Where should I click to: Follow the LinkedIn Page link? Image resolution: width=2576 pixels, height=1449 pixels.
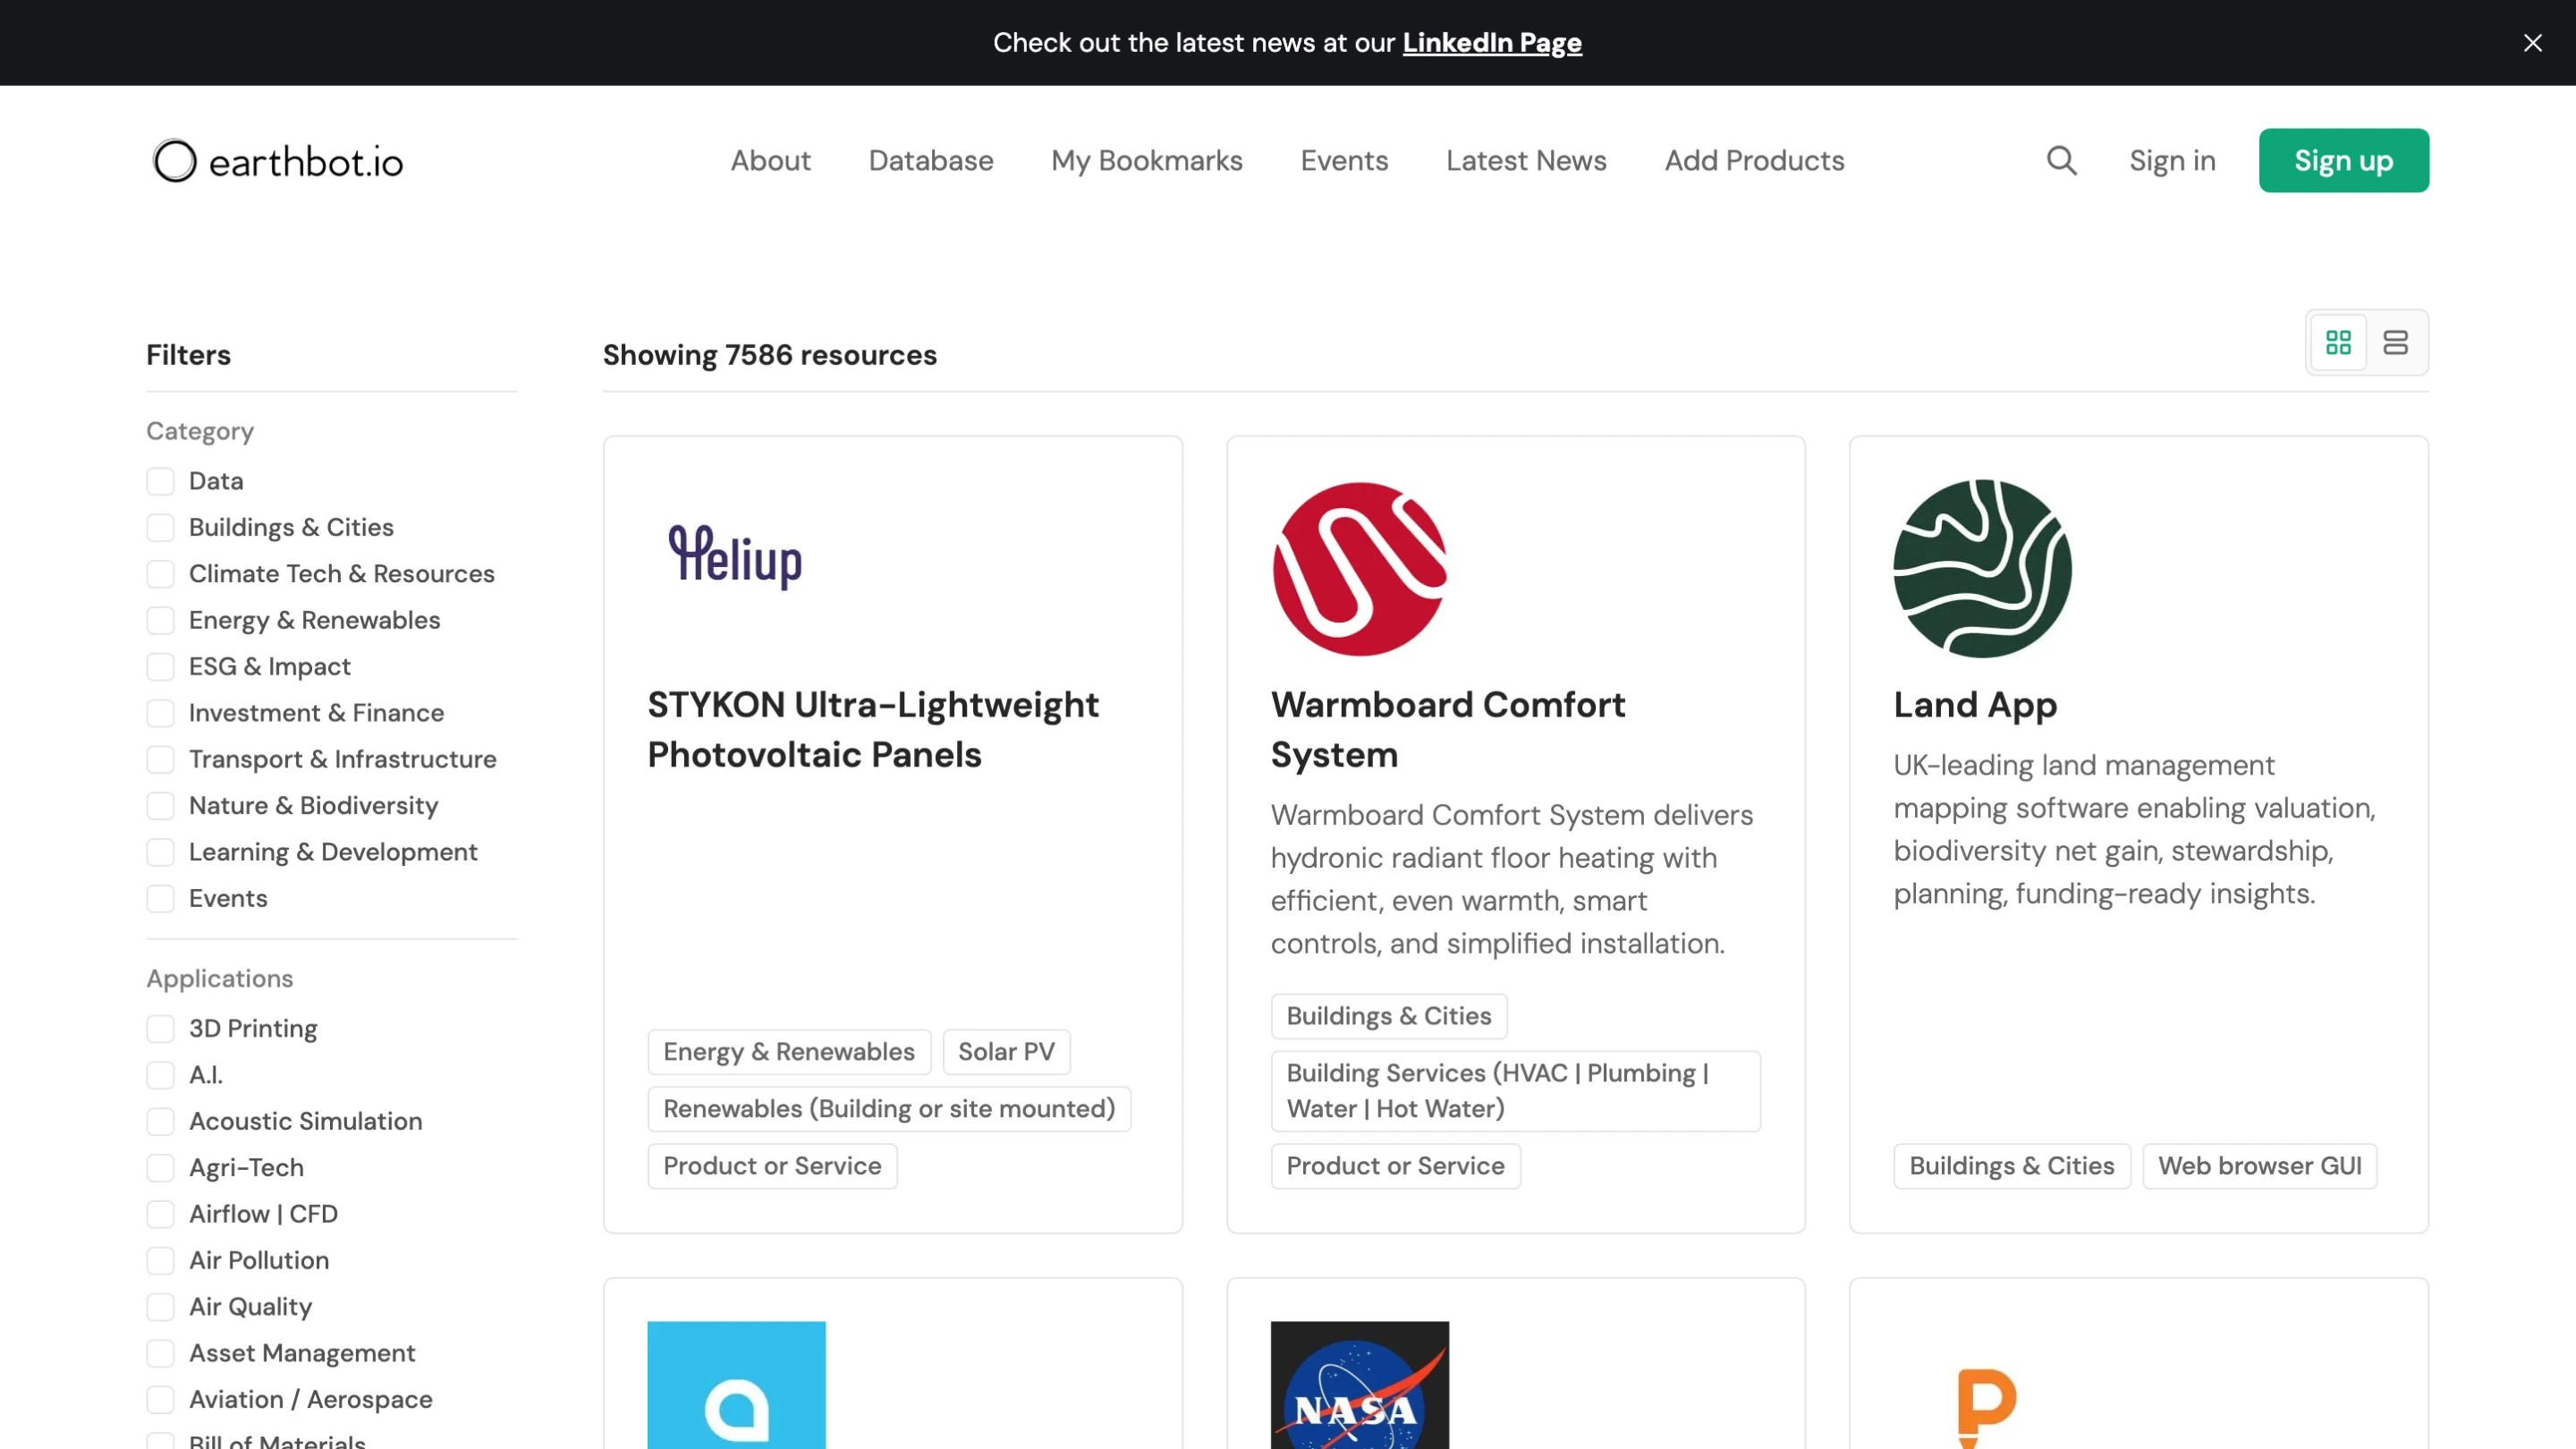point(1492,43)
